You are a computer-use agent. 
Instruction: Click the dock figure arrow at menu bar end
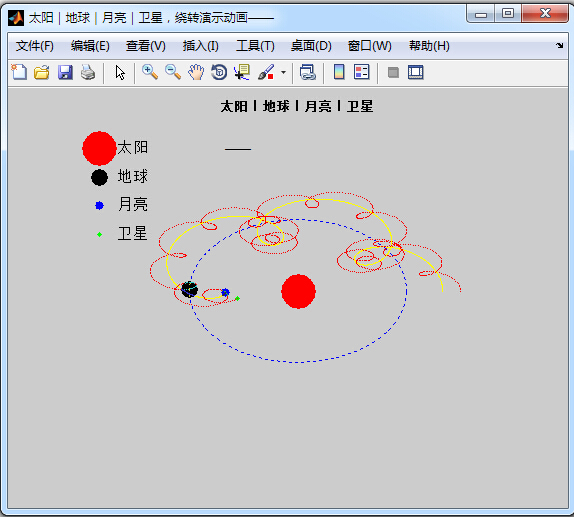coord(559,45)
